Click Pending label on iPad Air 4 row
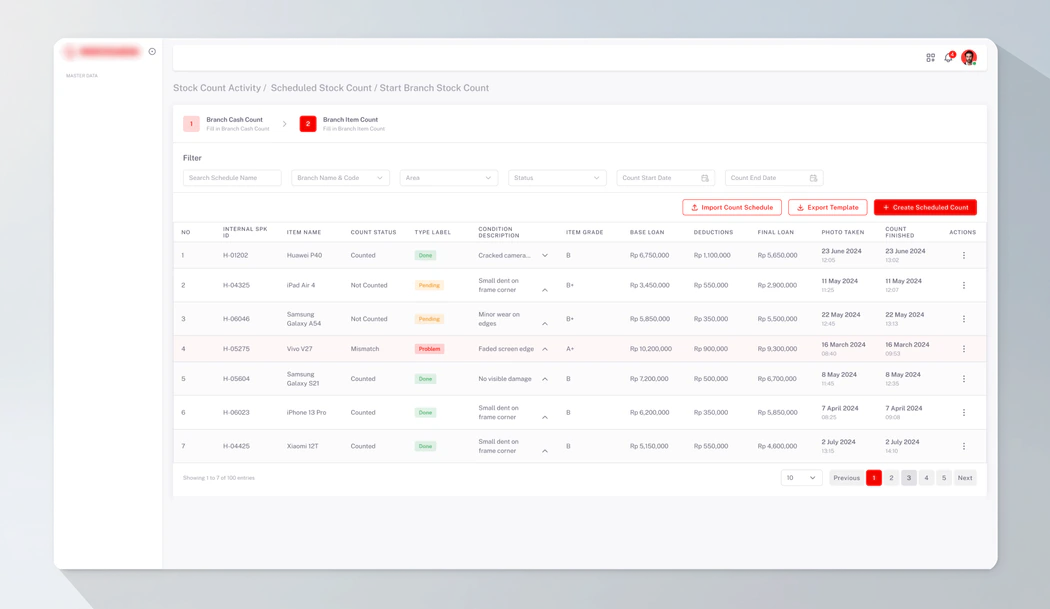The height and width of the screenshot is (609, 1050). click(429, 285)
